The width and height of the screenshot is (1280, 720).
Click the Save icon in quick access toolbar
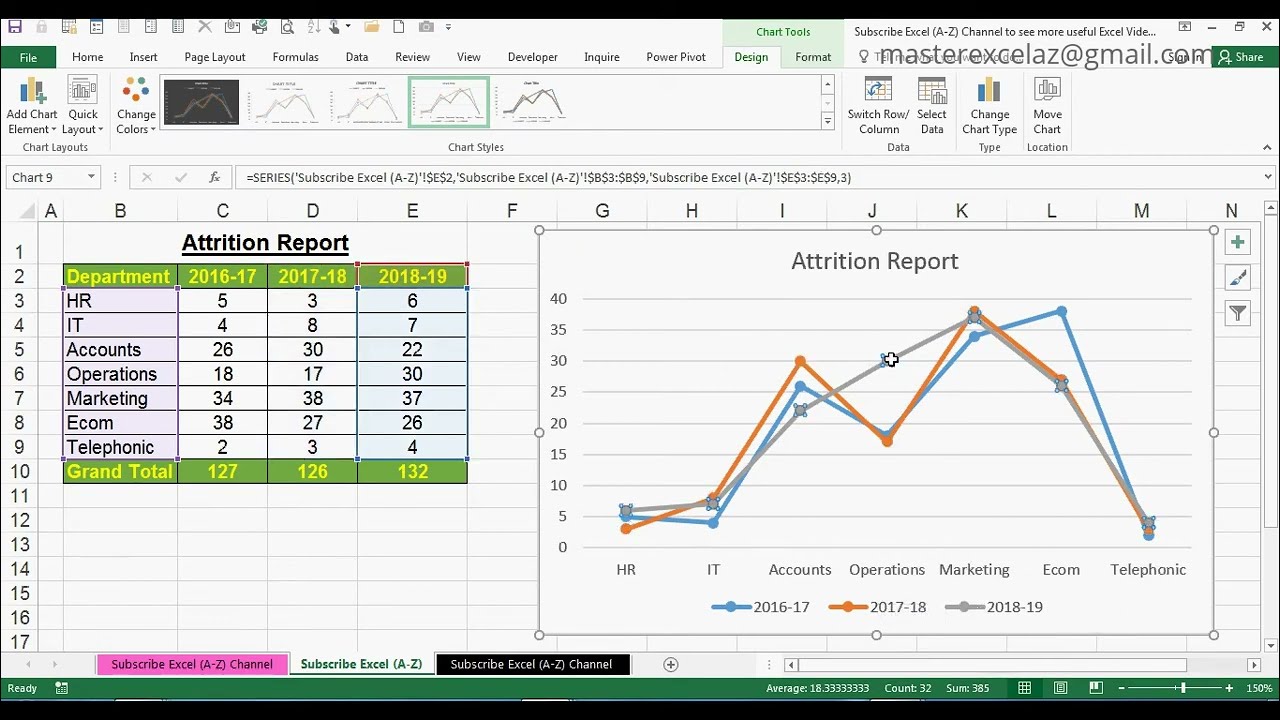[15, 27]
